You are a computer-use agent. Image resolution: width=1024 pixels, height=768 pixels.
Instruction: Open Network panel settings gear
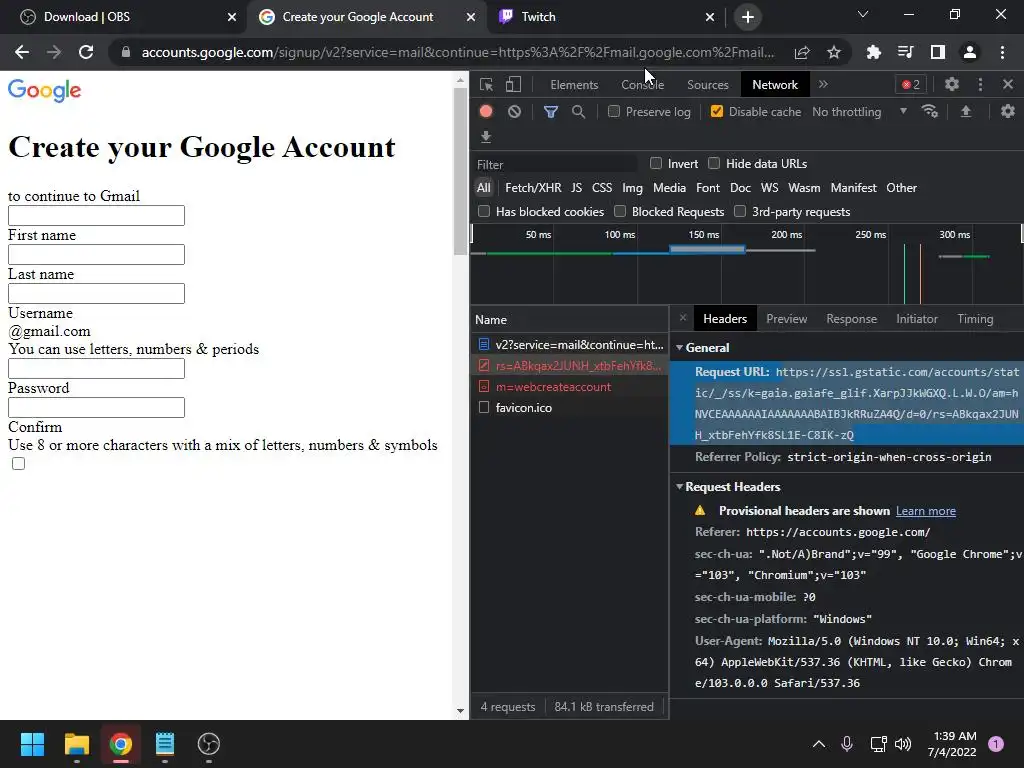(1008, 111)
